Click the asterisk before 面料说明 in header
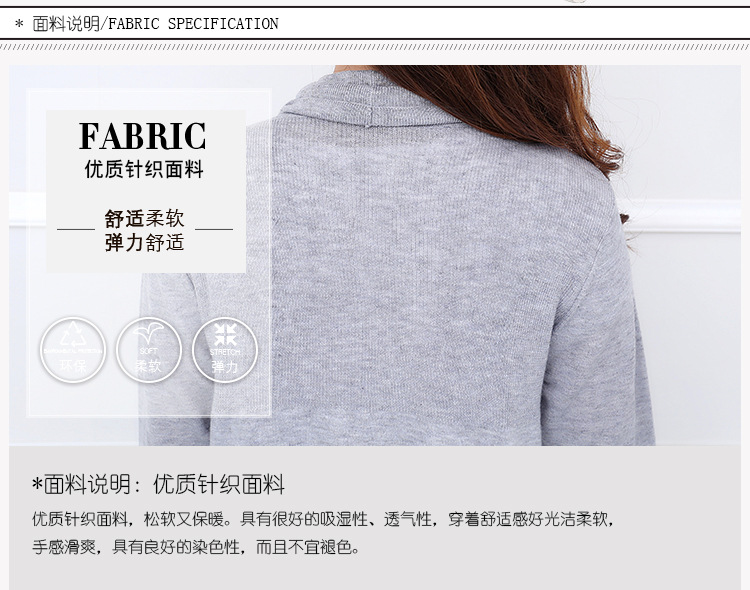The height and width of the screenshot is (590, 750). pyautogui.click(x=19, y=24)
